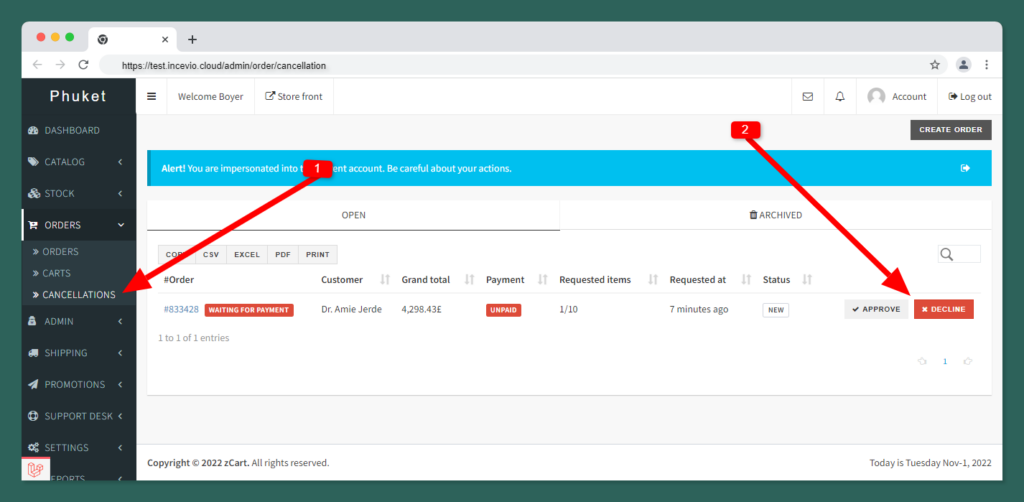Expand the Shipping sidebar menu
The width and height of the screenshot is (1024, 502).
coord(78,353)
